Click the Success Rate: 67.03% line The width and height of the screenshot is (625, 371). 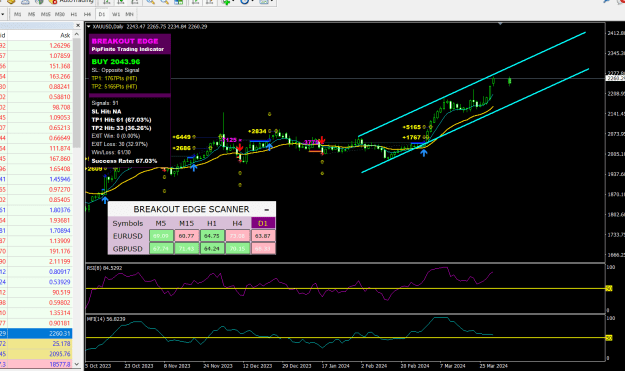coord(124,161)
